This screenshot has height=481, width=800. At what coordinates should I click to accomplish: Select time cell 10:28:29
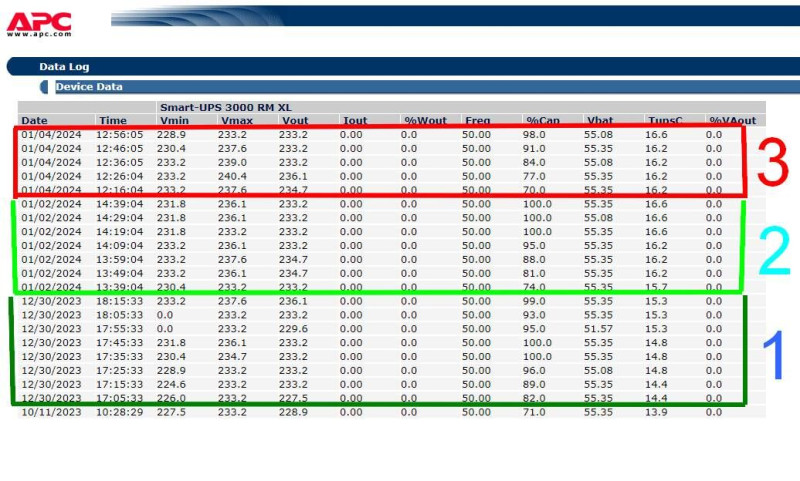coord(119,412)
